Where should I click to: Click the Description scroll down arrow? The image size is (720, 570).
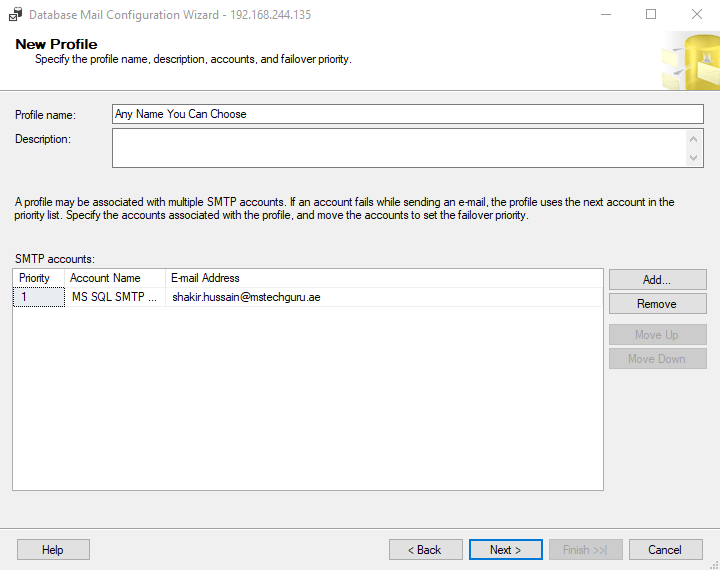tap(693, 158)
